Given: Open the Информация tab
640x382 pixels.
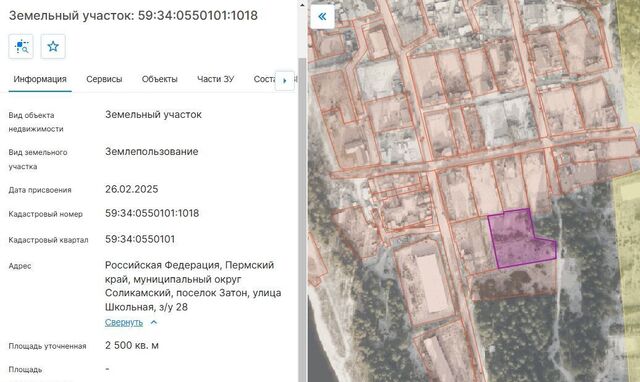Looking at the screenshot, I should [x=40, y=79].
